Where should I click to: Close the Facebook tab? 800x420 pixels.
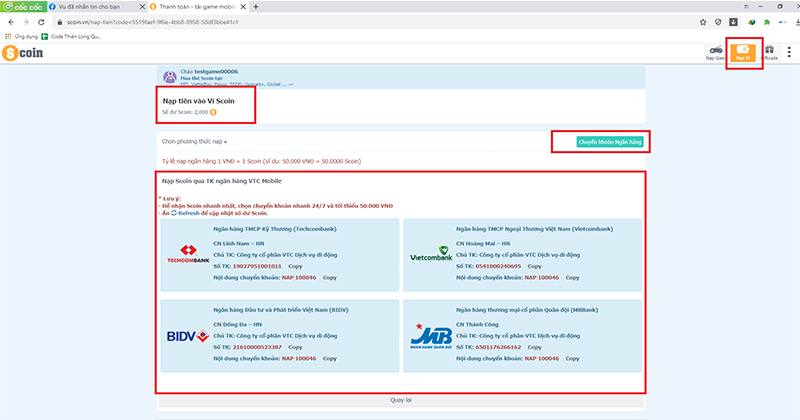(x=142, y=7)
